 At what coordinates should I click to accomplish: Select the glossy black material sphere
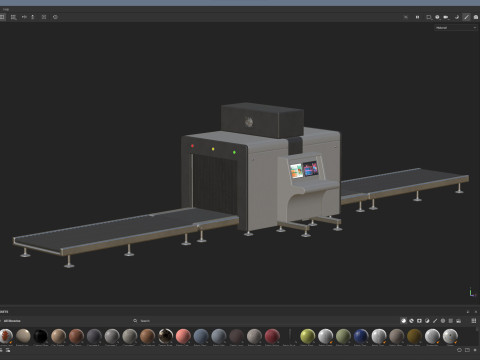coord(41,336)
